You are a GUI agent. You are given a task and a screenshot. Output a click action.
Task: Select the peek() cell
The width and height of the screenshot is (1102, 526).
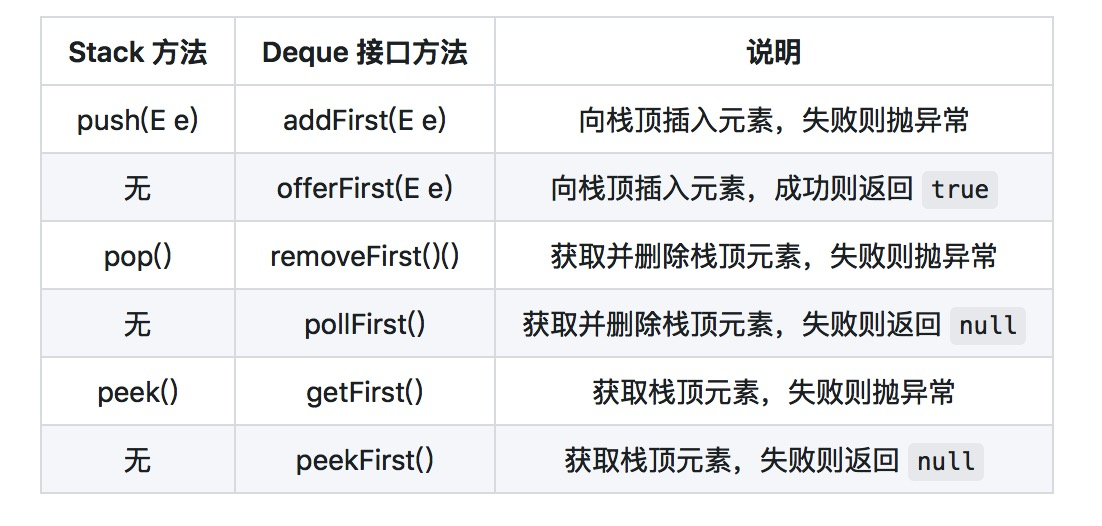[137, 391]
